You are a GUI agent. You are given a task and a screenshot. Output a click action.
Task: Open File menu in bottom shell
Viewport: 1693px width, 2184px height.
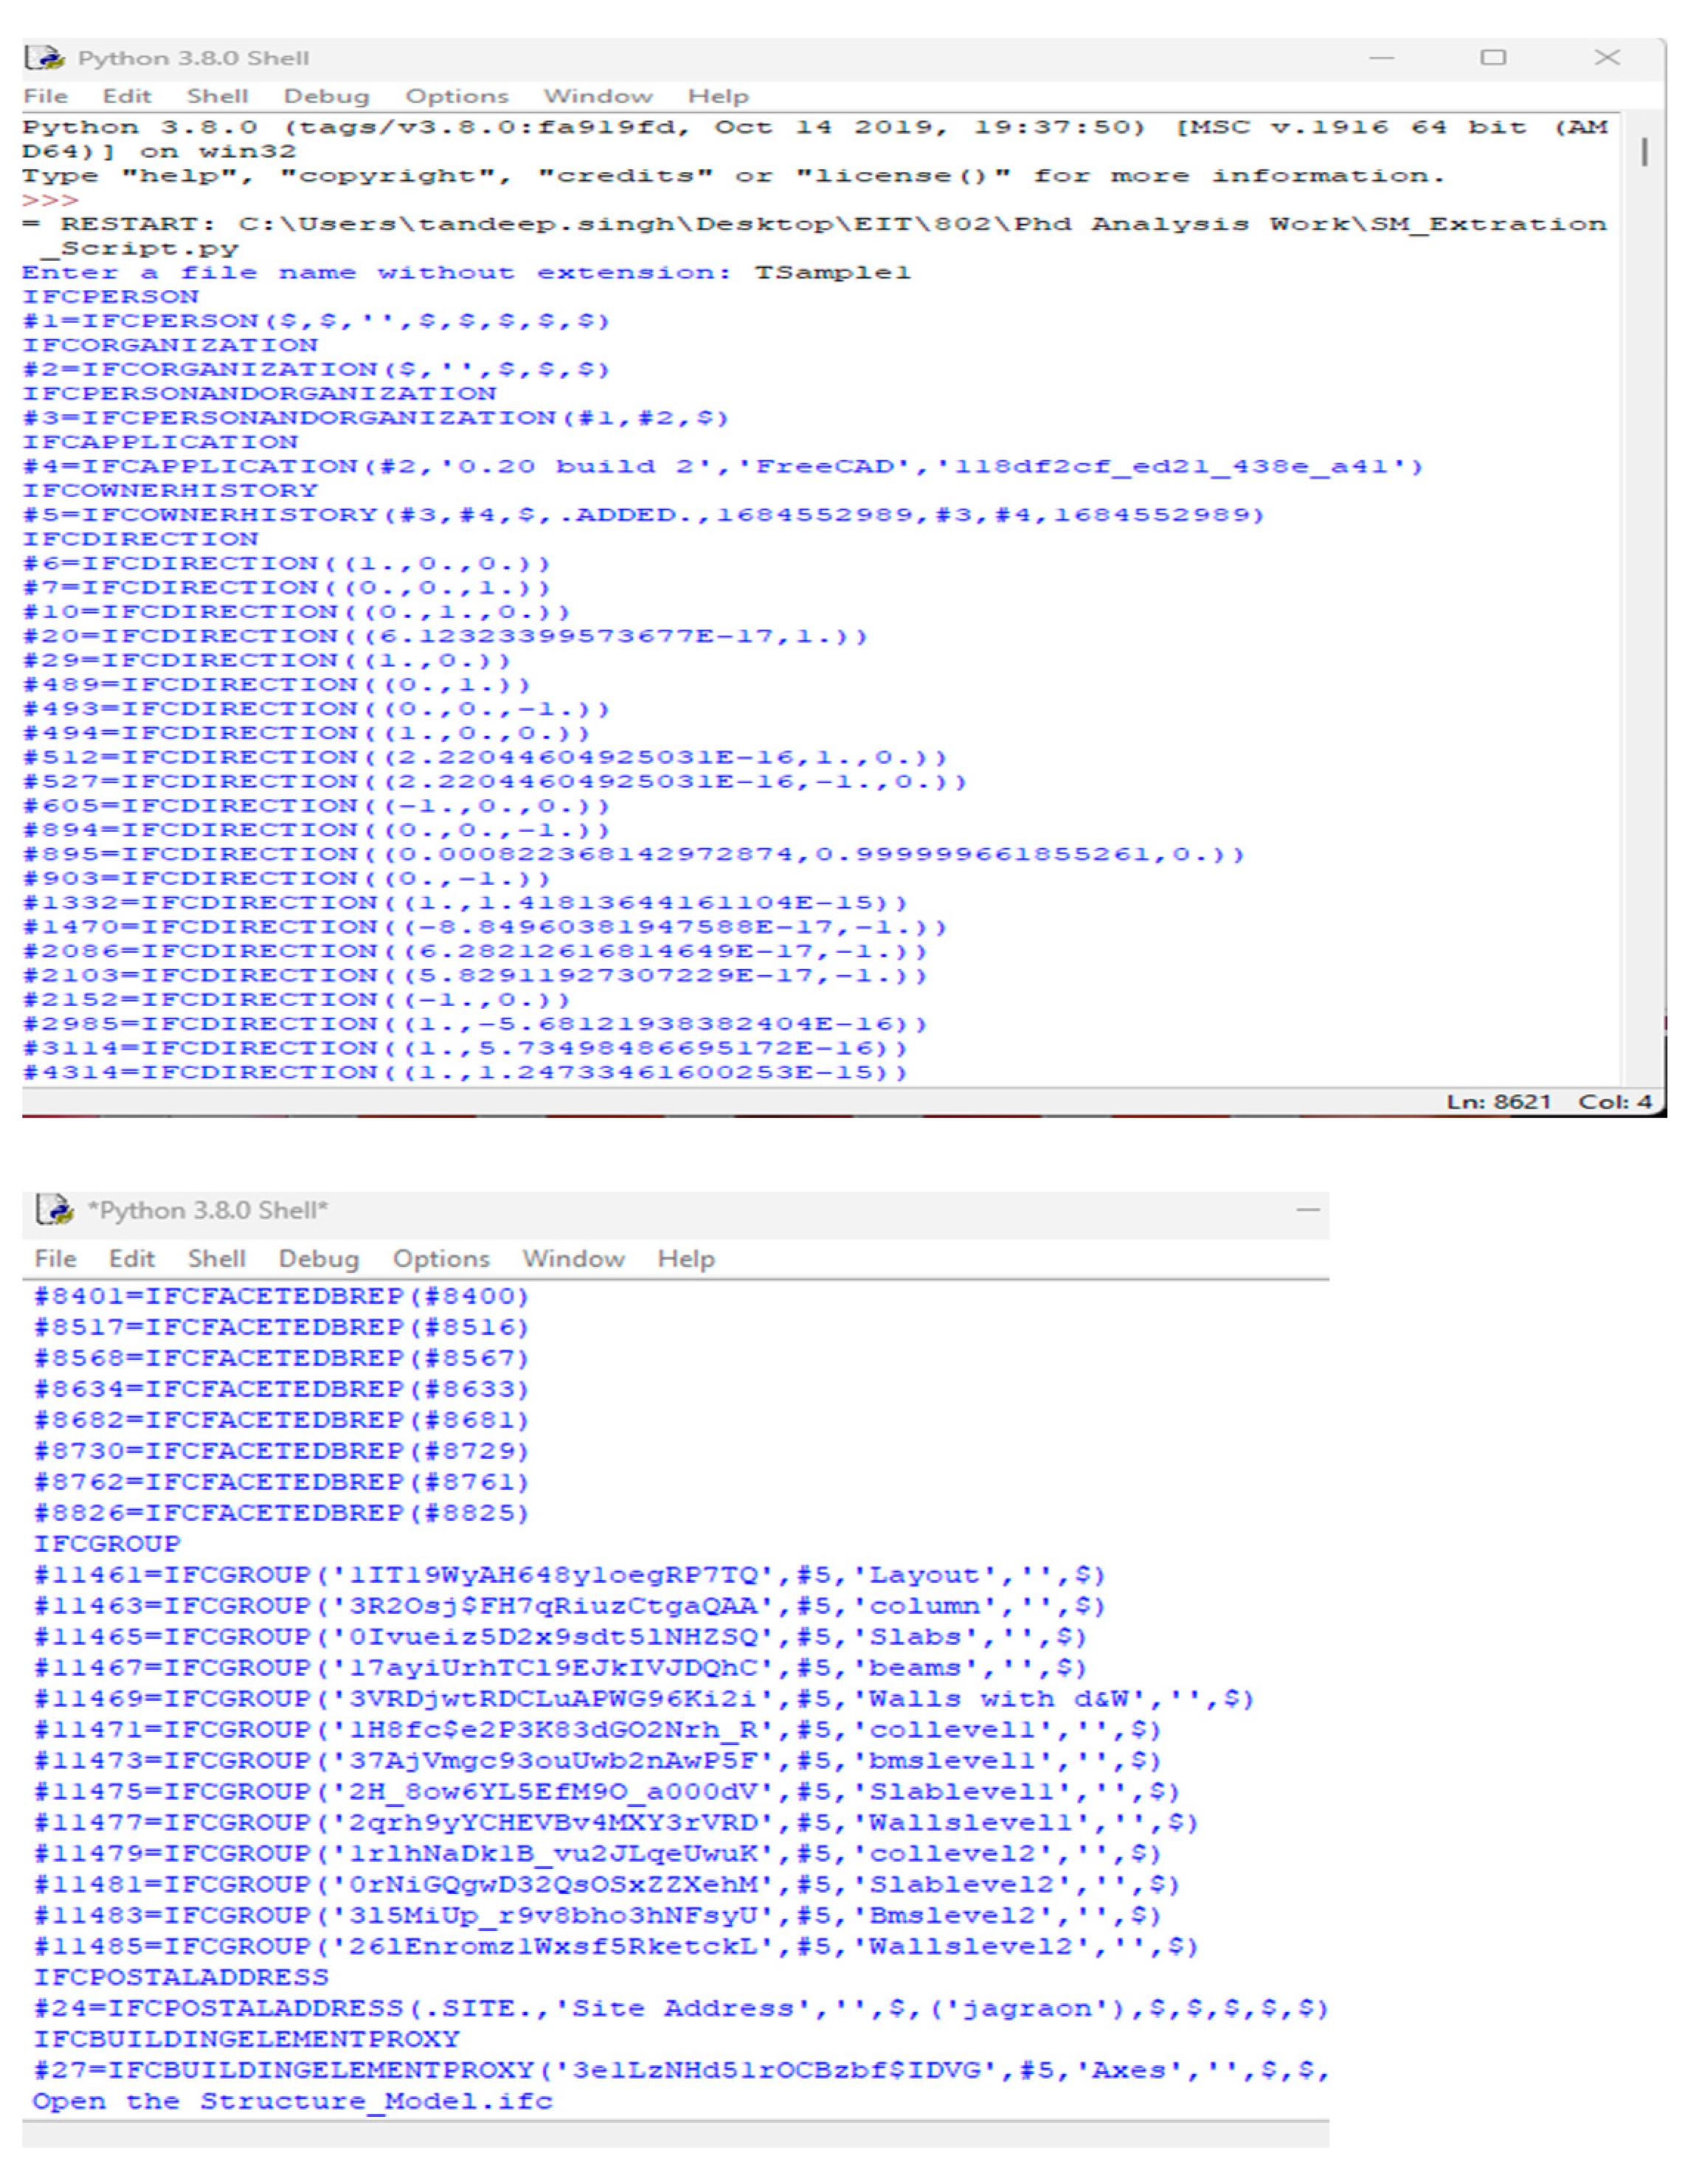point(55,1259)
